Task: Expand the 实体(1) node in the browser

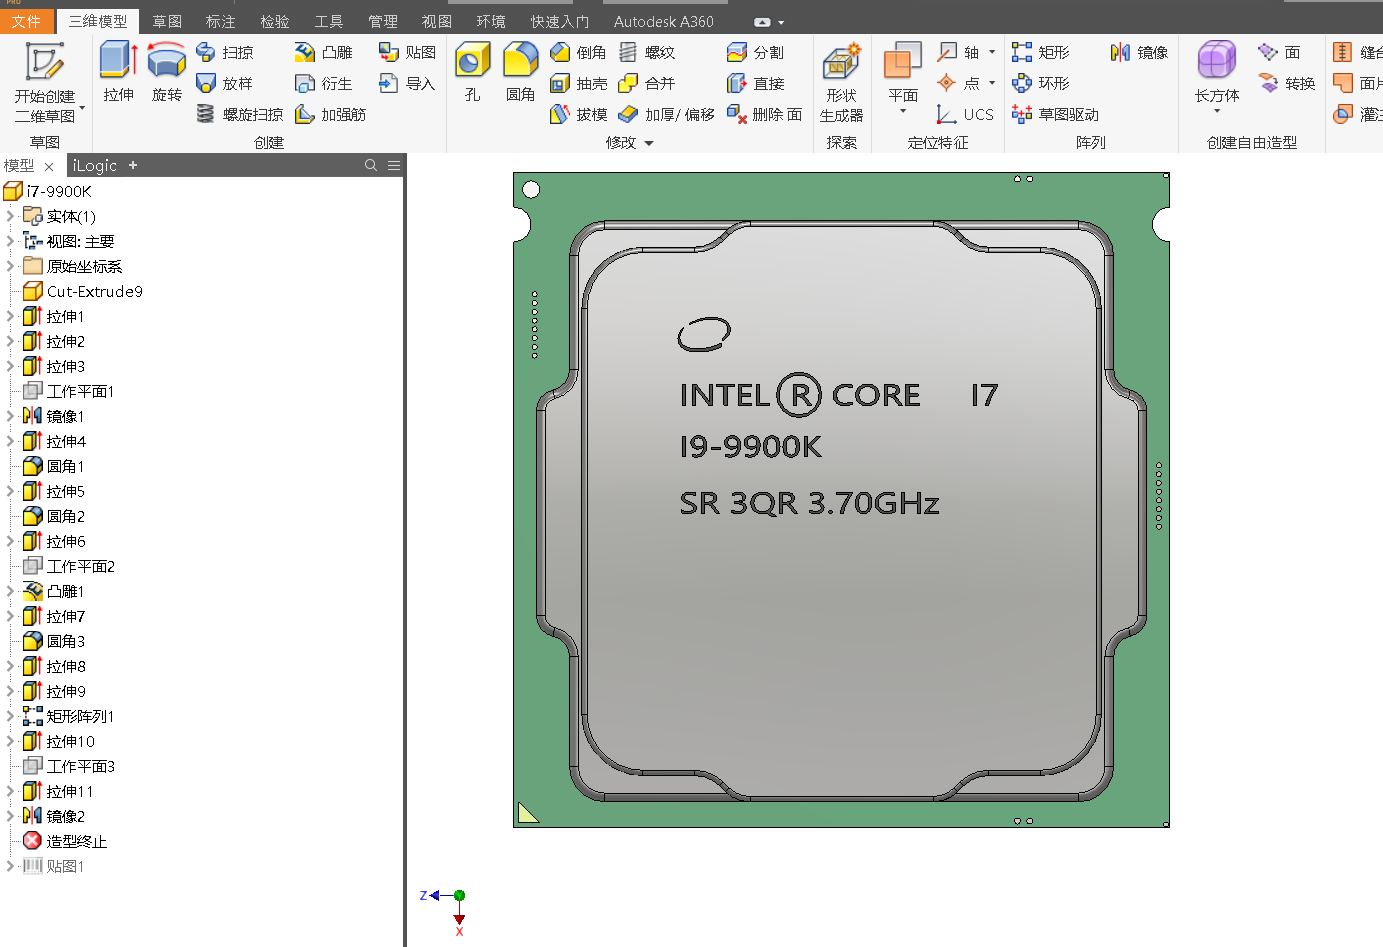Action: pyautogui.click(x=10, y=216)
